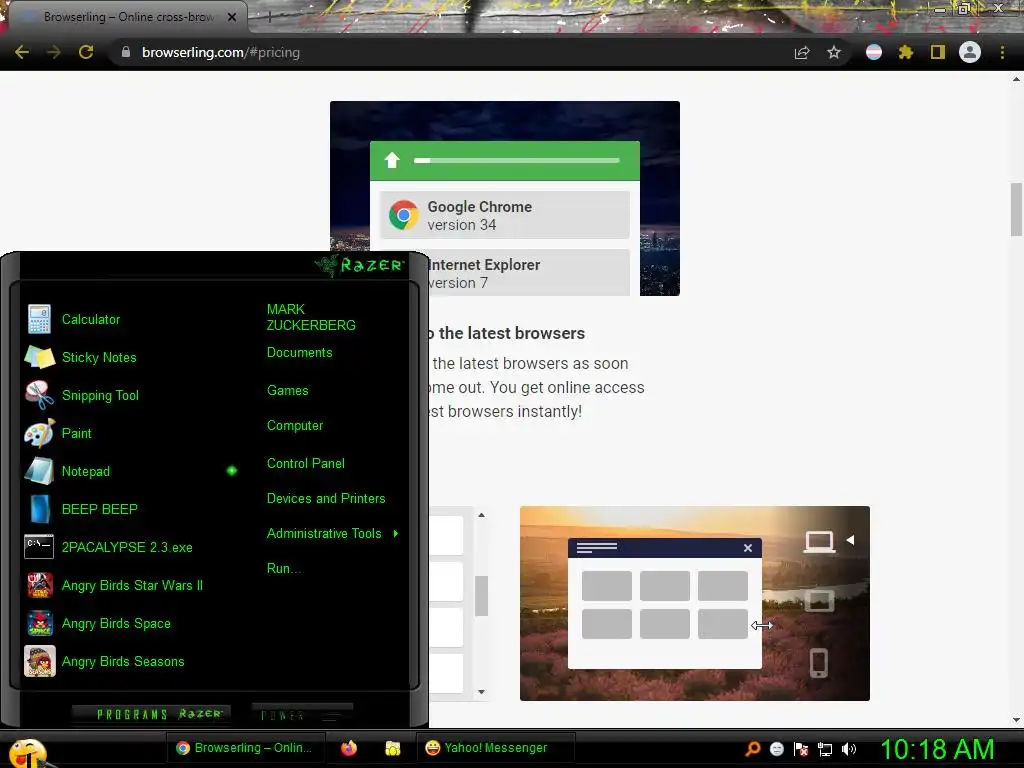Open Devices and Printers

(326, 498)
